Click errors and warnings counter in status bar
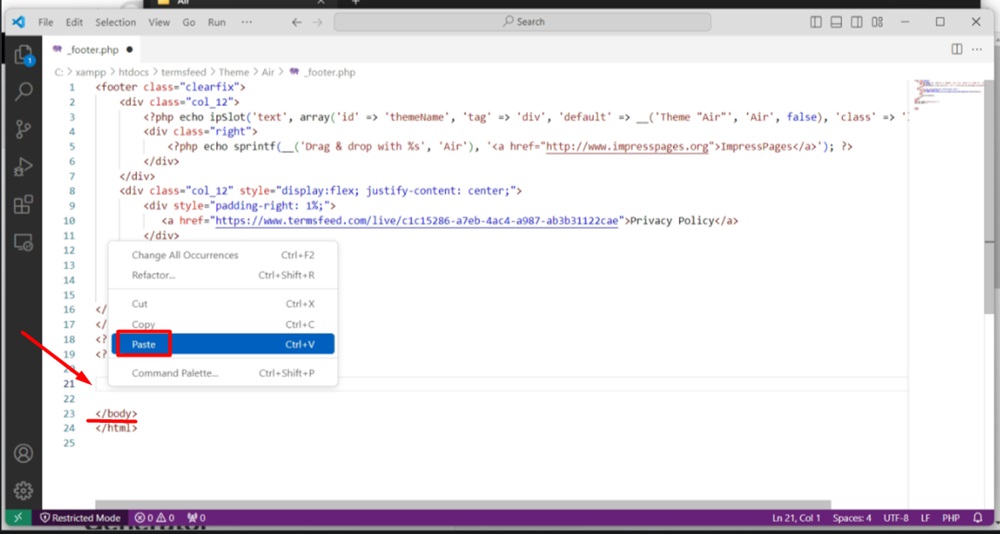This screenshot has width=1000, height=534. click(x=155, y=517)
